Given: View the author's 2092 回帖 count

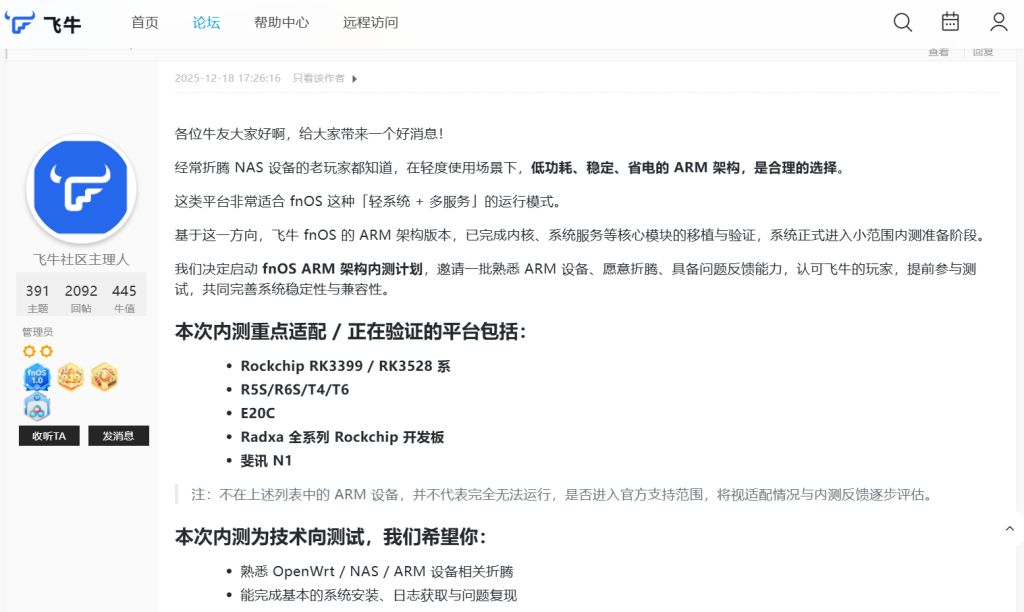Looking at the screenshot, I should coord(81,297).
